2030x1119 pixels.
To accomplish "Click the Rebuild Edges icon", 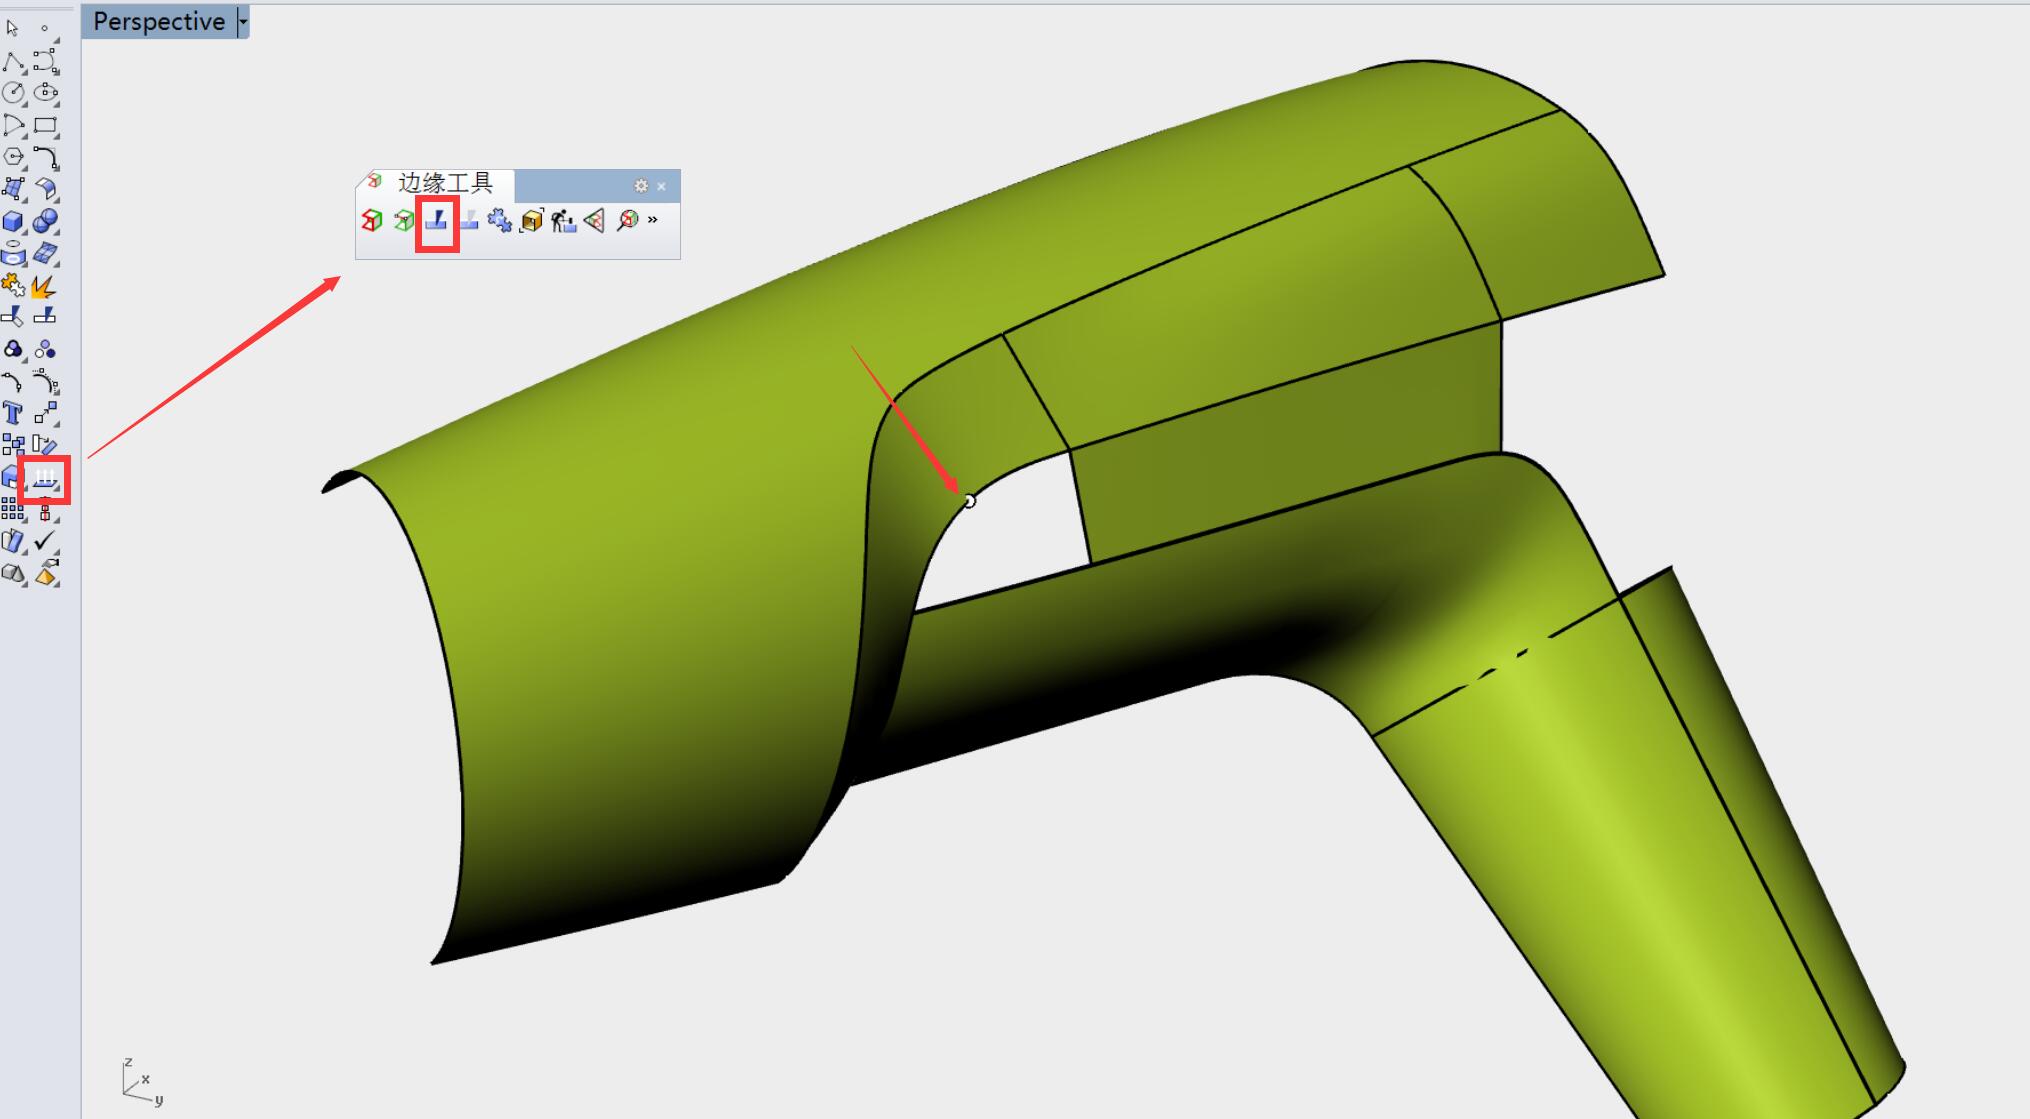I will (563, 221).
